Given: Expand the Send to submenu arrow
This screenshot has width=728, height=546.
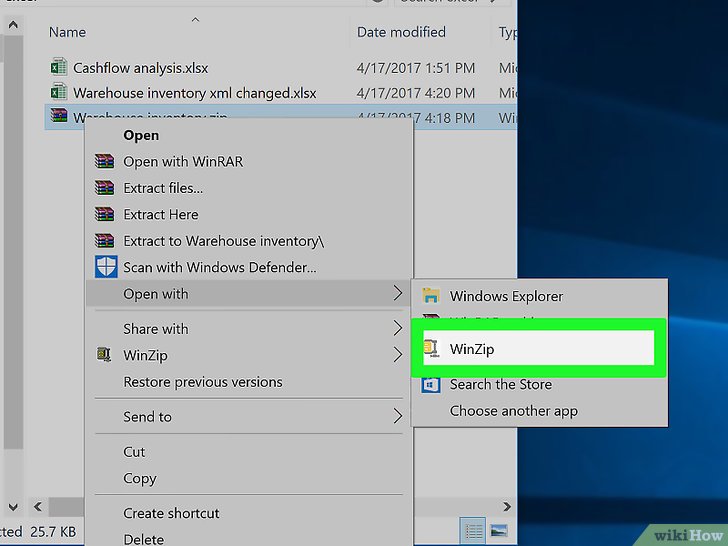Looking at the screenshot, I should point(397,416).
